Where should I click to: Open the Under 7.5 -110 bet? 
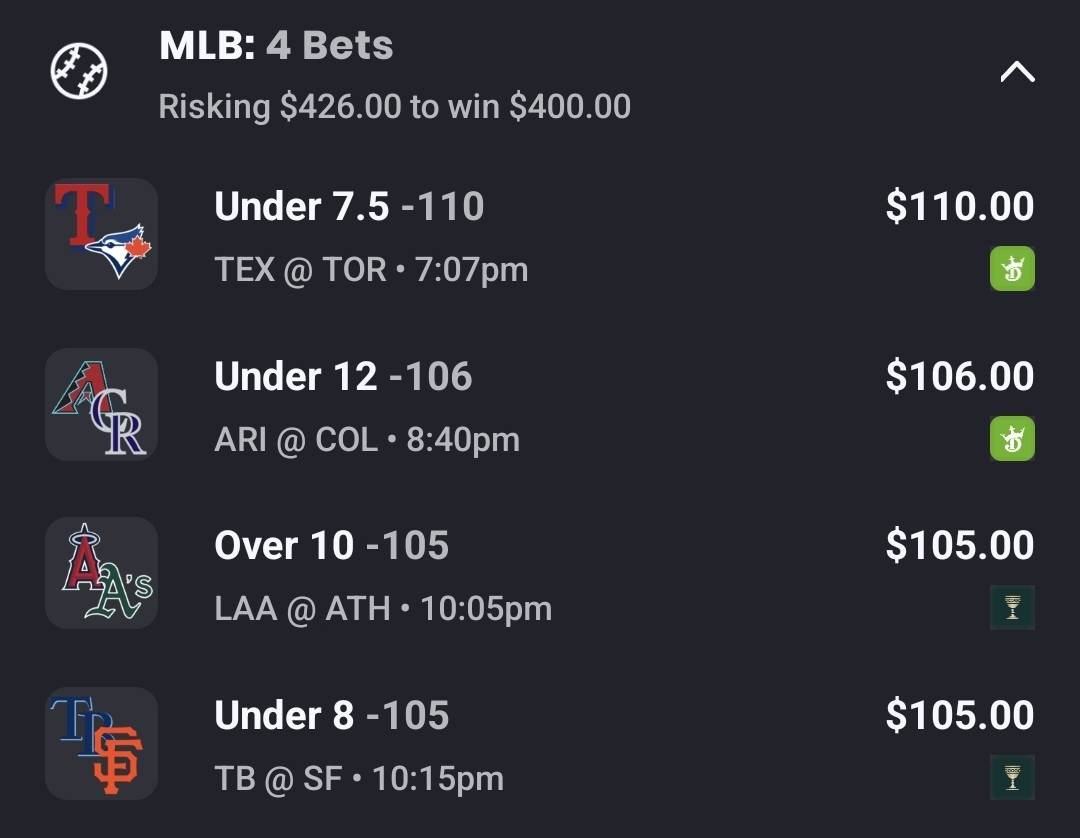click(349, 207)
